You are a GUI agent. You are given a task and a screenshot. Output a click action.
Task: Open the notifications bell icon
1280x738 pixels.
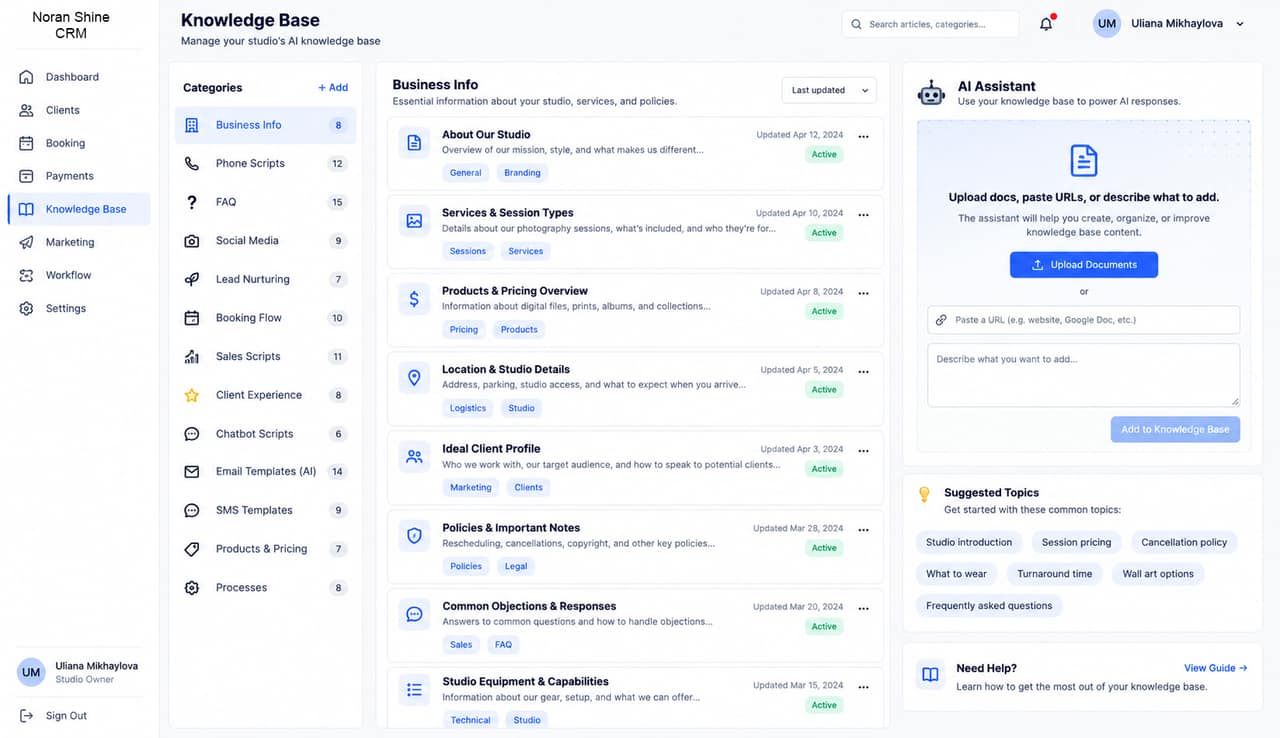1046,24
